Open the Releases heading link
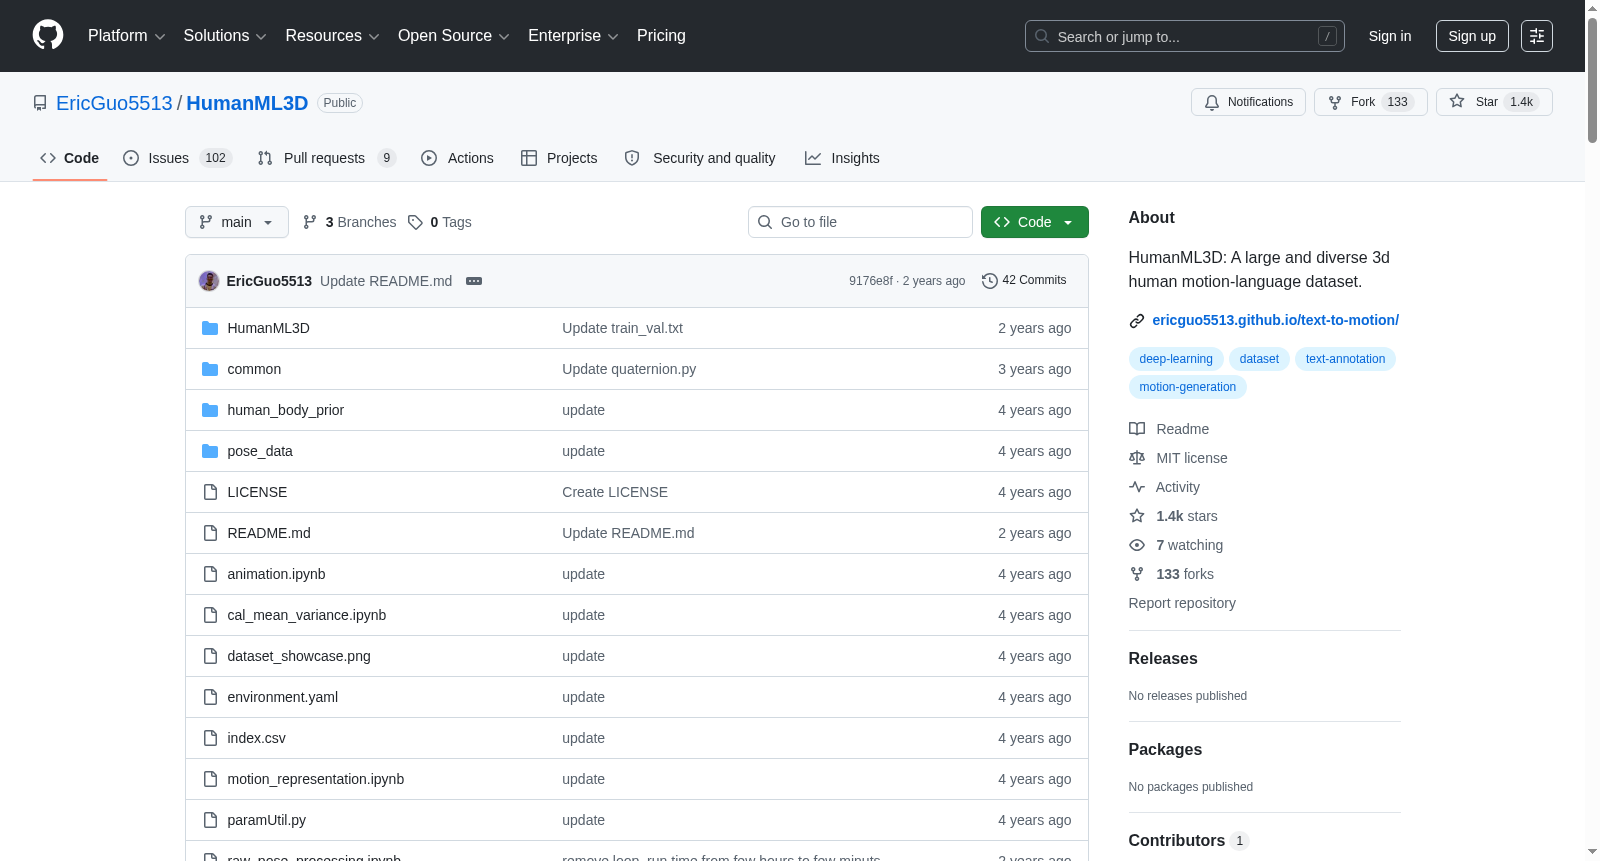This screenshot has height=861, width=1600. pos(1163,658)
